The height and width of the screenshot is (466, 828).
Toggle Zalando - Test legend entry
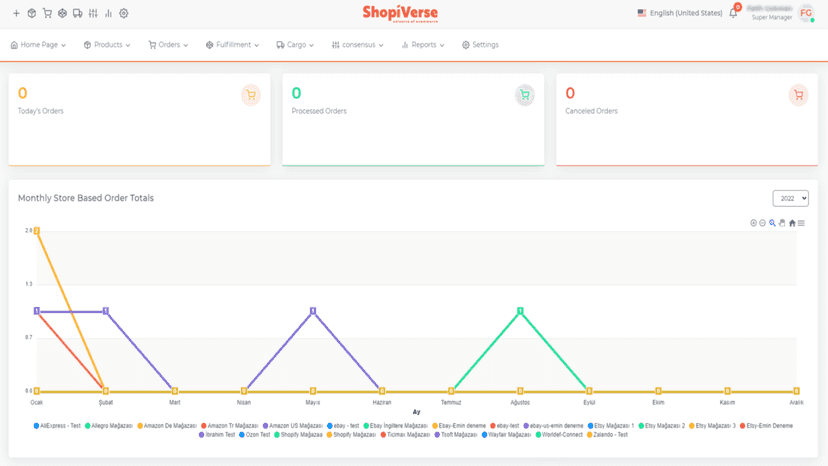point(607,435)
